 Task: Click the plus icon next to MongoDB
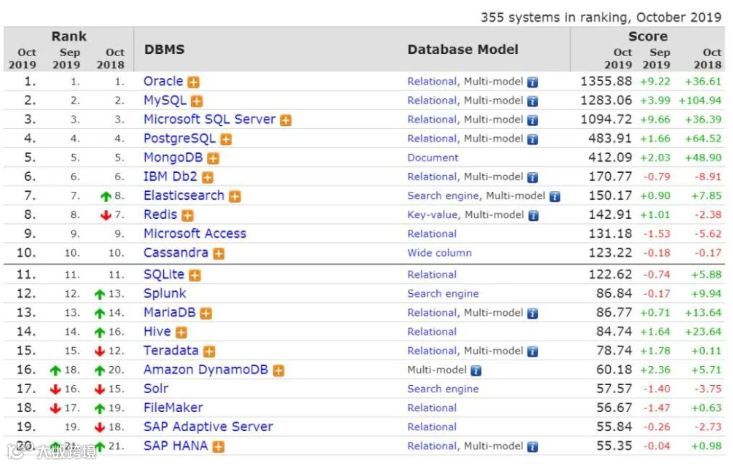[213, 158]
